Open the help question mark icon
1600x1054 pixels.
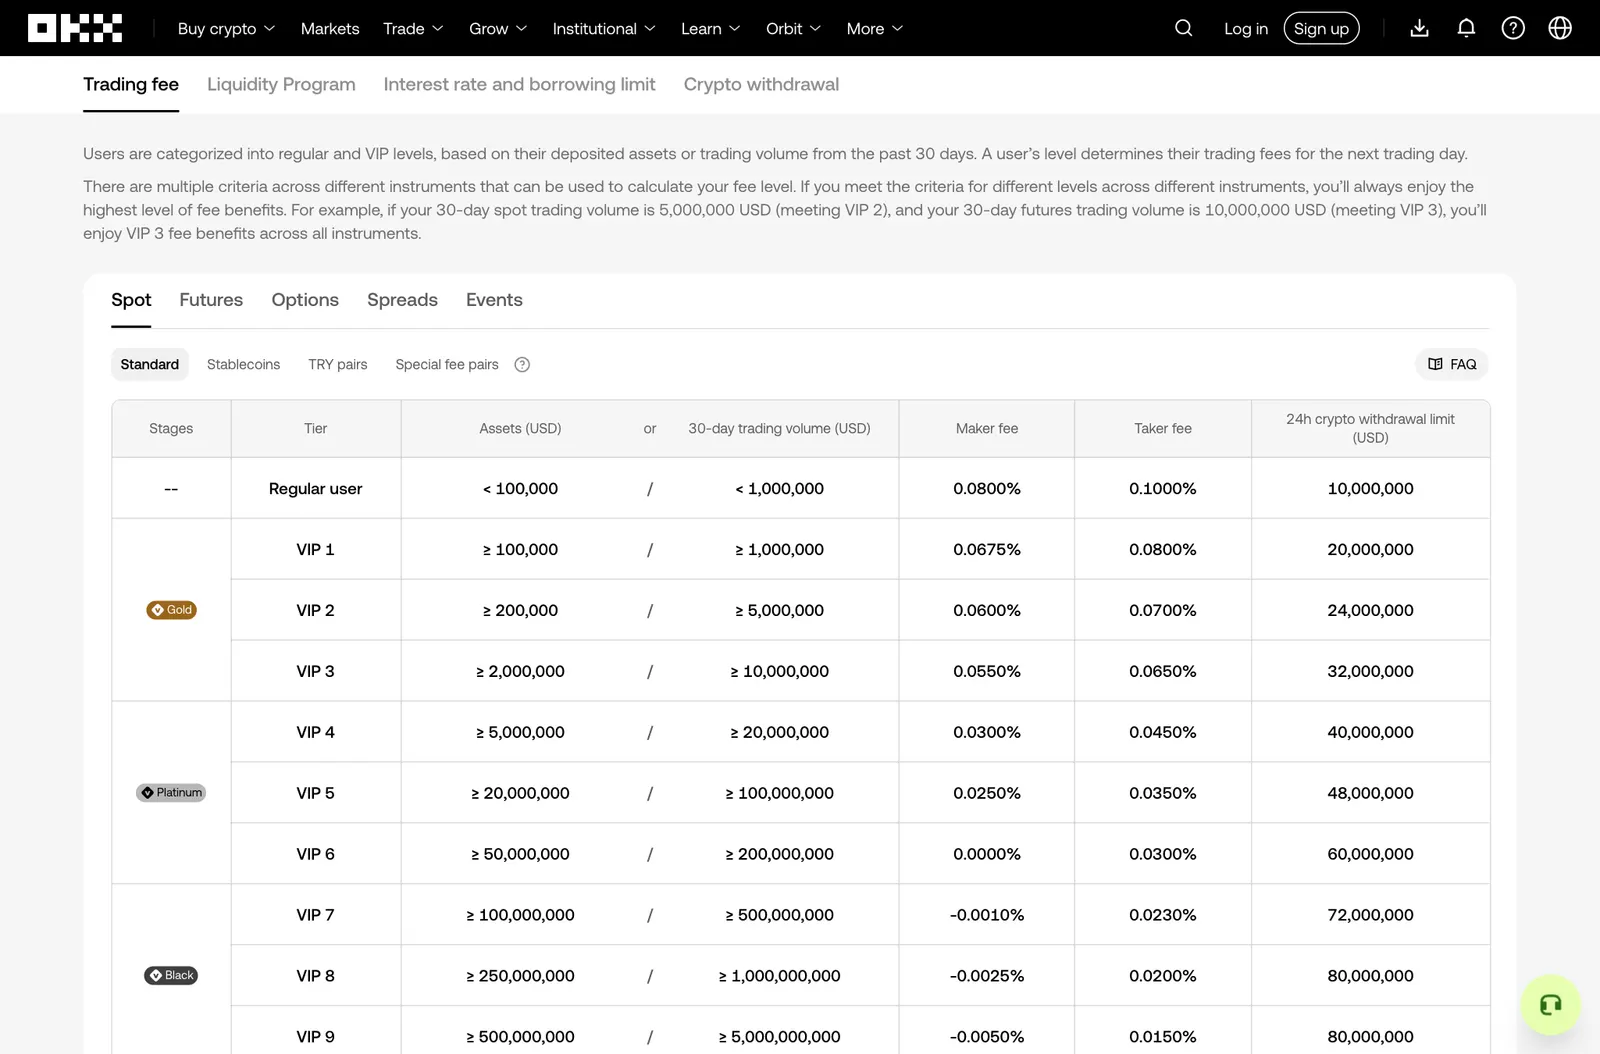coord(1513,28)
